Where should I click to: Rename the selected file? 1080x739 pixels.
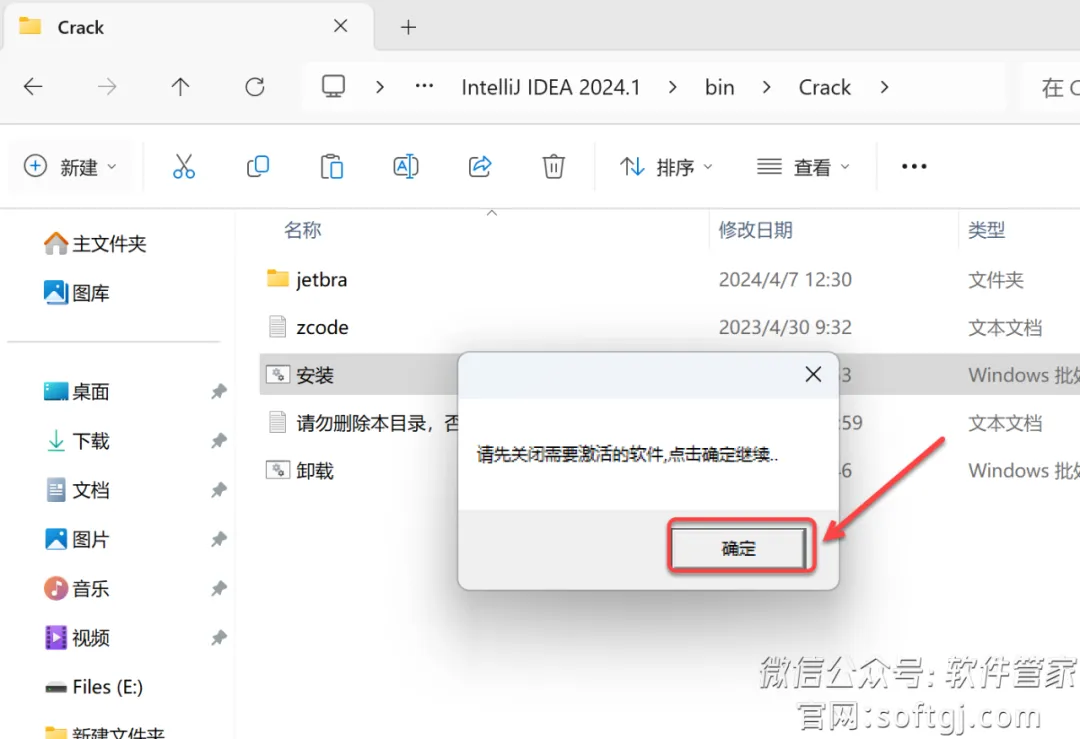tap(406, 167)
